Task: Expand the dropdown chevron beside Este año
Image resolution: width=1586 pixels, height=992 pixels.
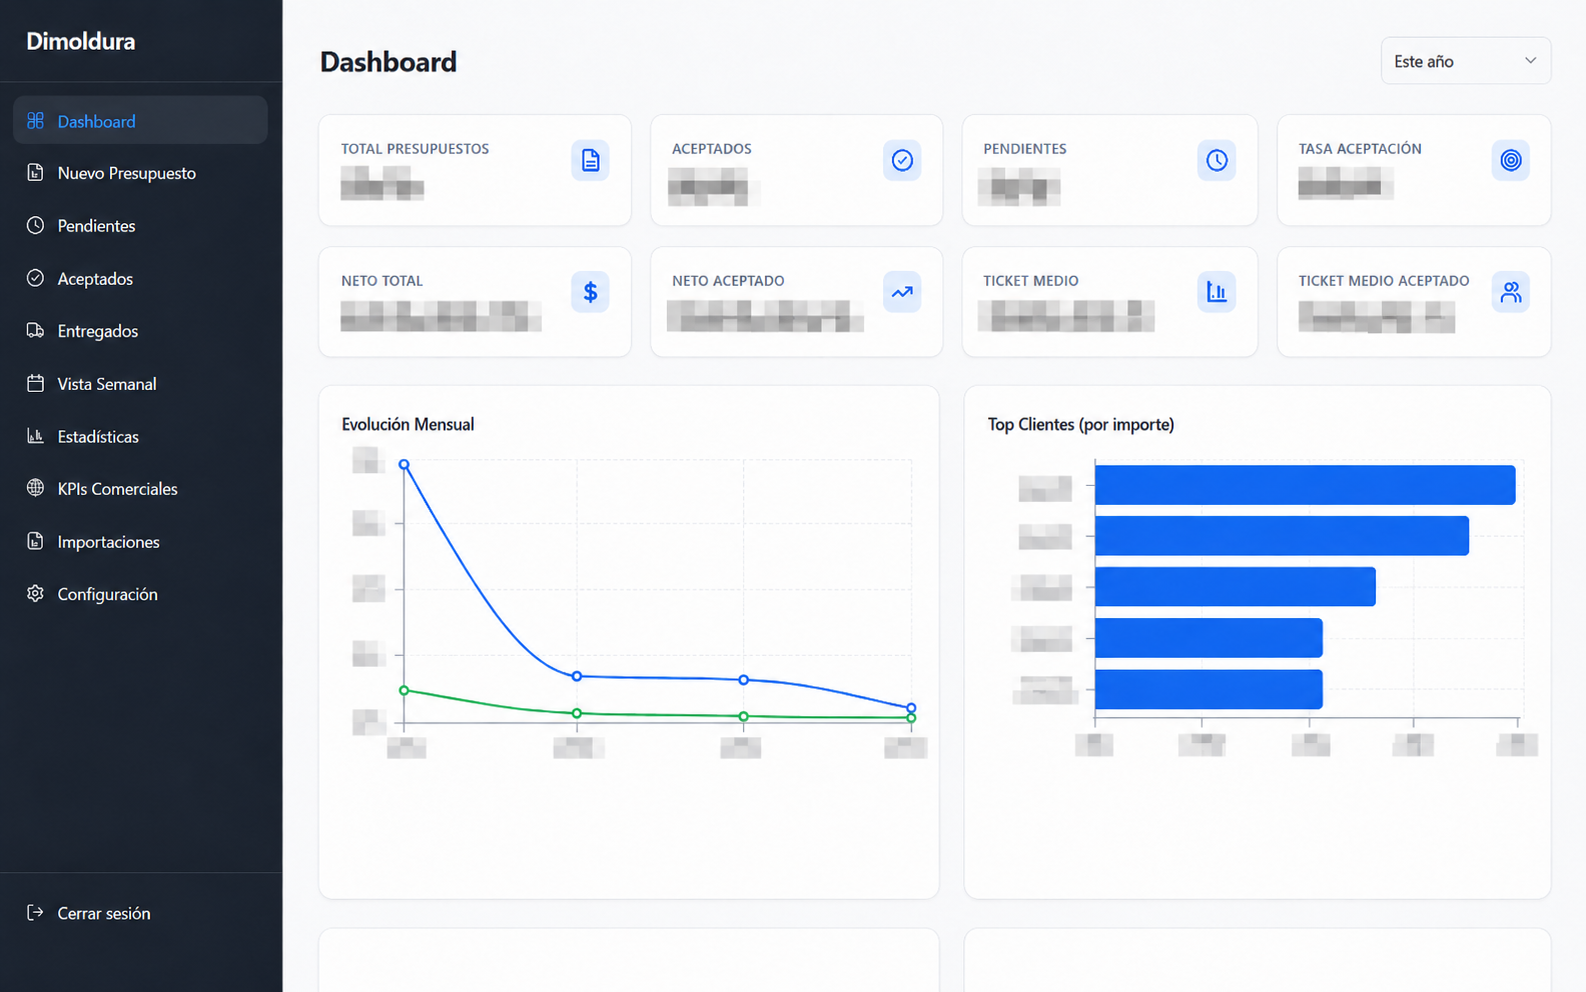Action: tap(1530, 61)
